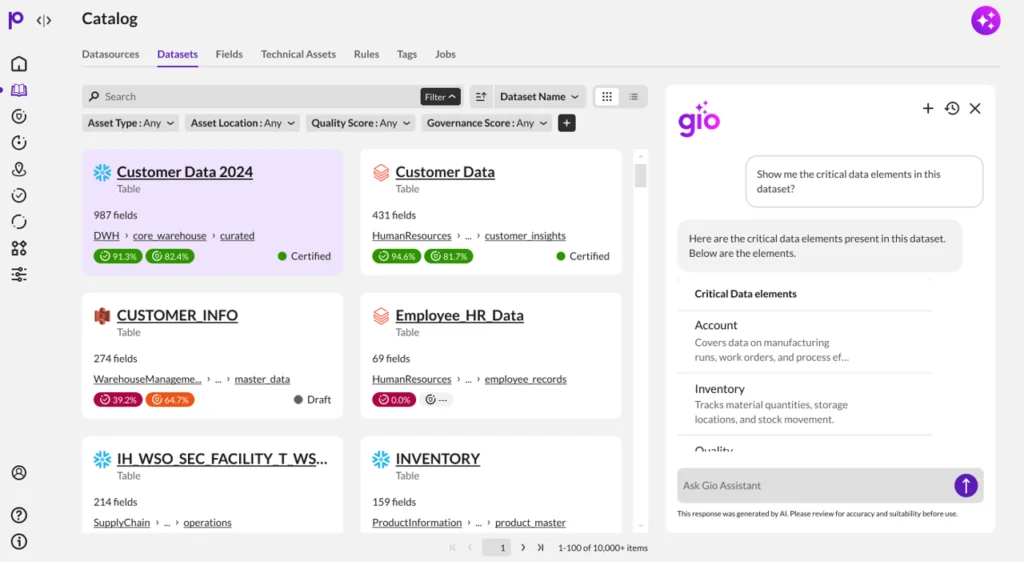The height and width of the screenshot is (562, 1024).
Task: Click the sparkle AI assistant button top right
Action: (x=985, y=20)
